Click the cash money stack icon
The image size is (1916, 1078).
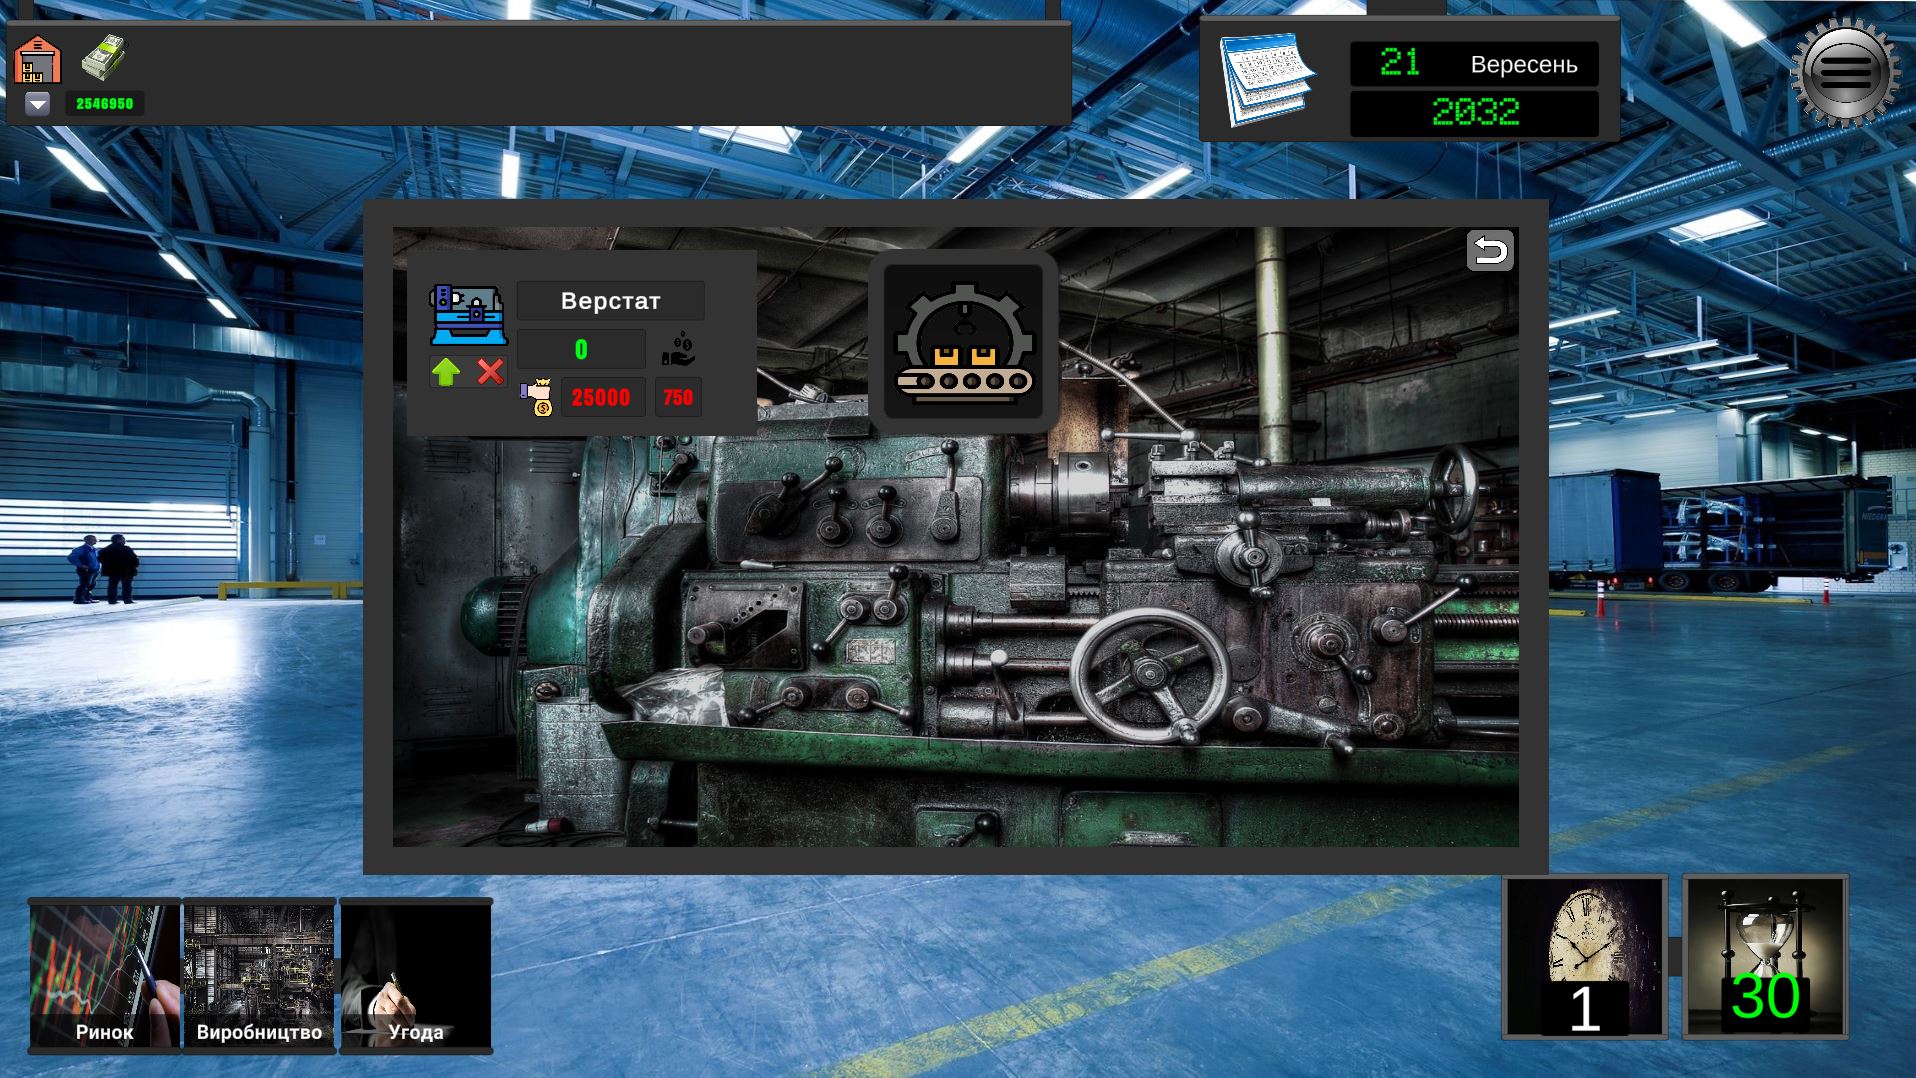[105, 58]
